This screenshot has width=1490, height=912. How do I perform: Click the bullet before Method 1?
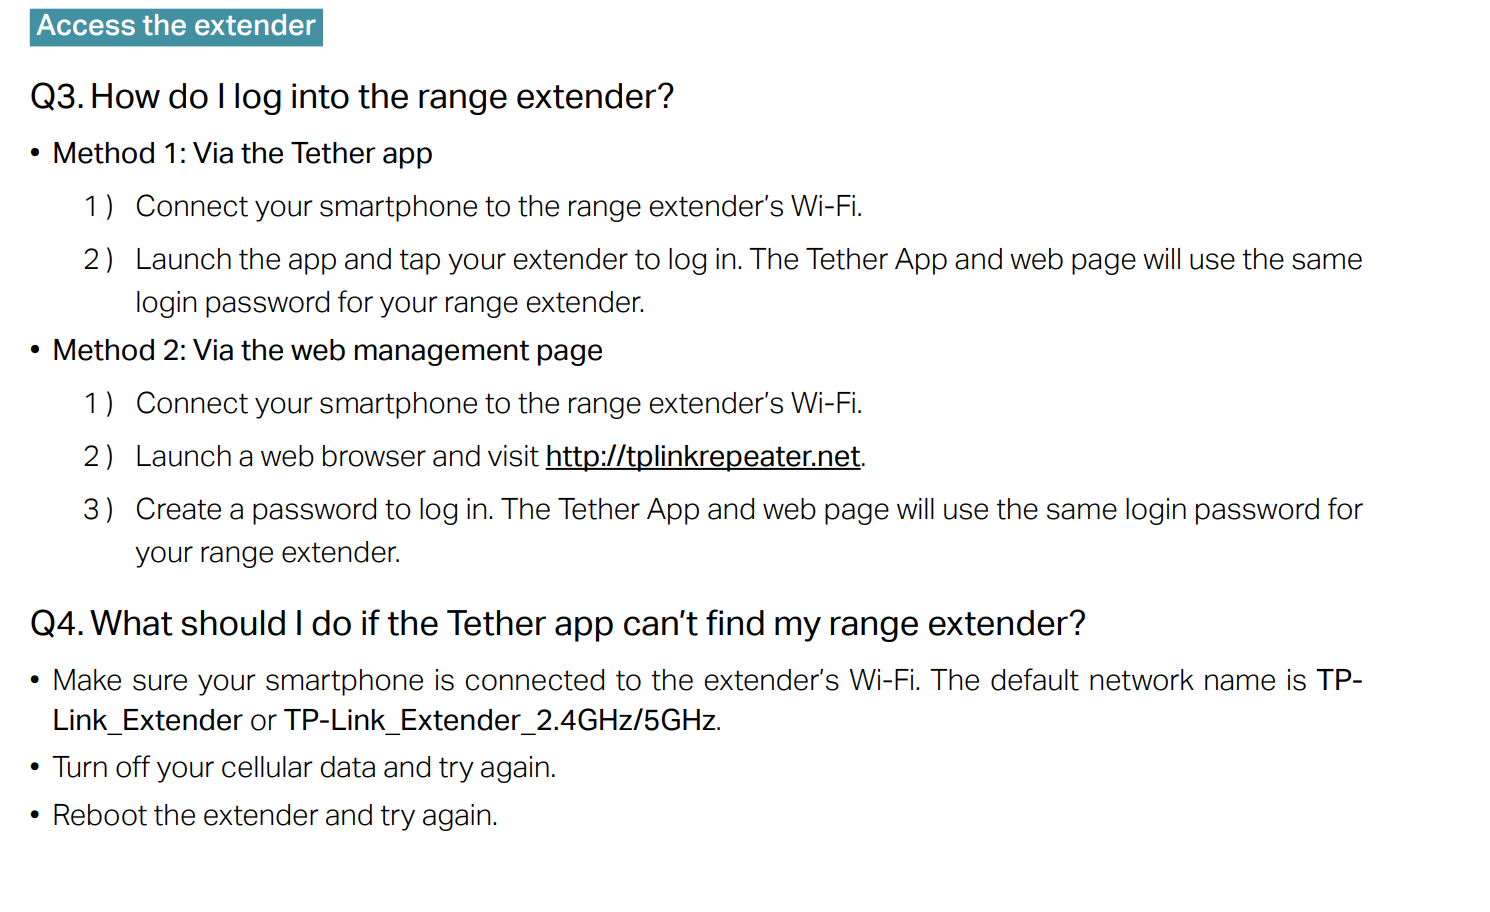pyautogui.click(x=35, y=153)
